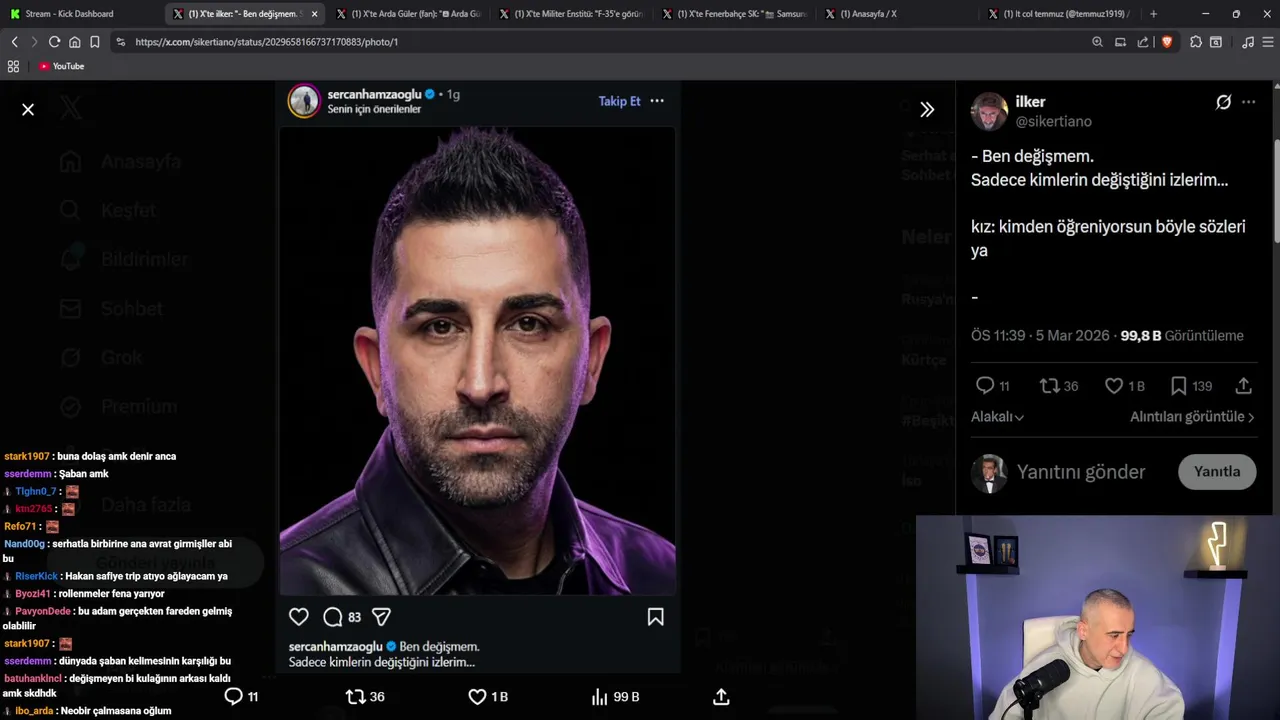
Task: Open the browser hamburger menu
Action: click(x=1268, y=42)
